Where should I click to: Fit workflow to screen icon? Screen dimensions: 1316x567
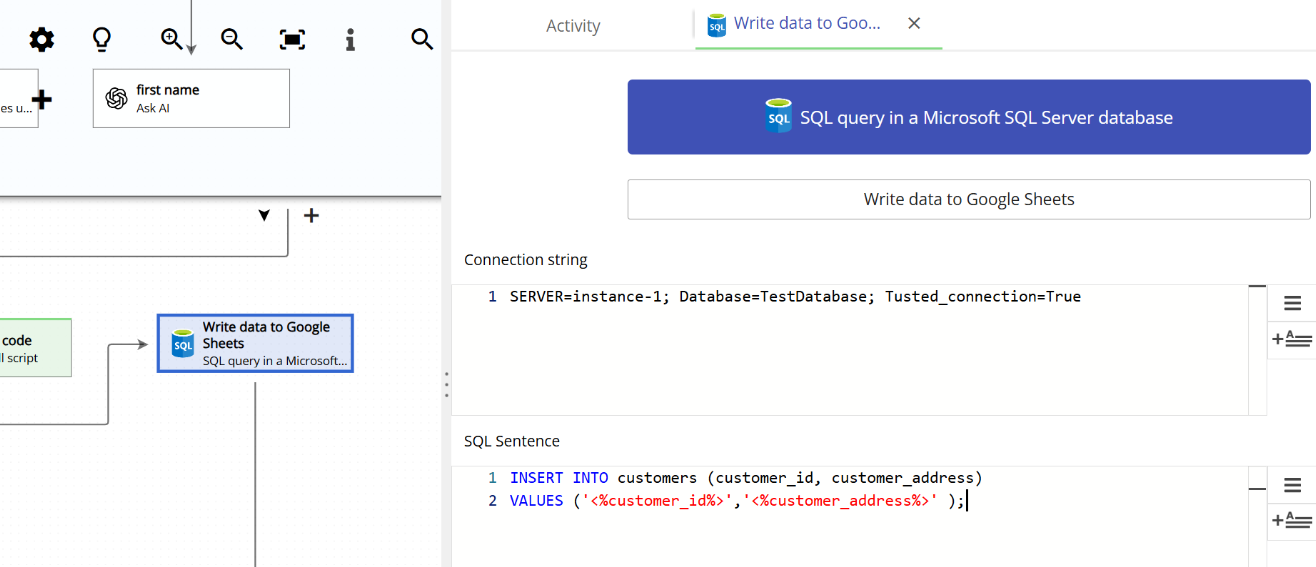[292, 40]
